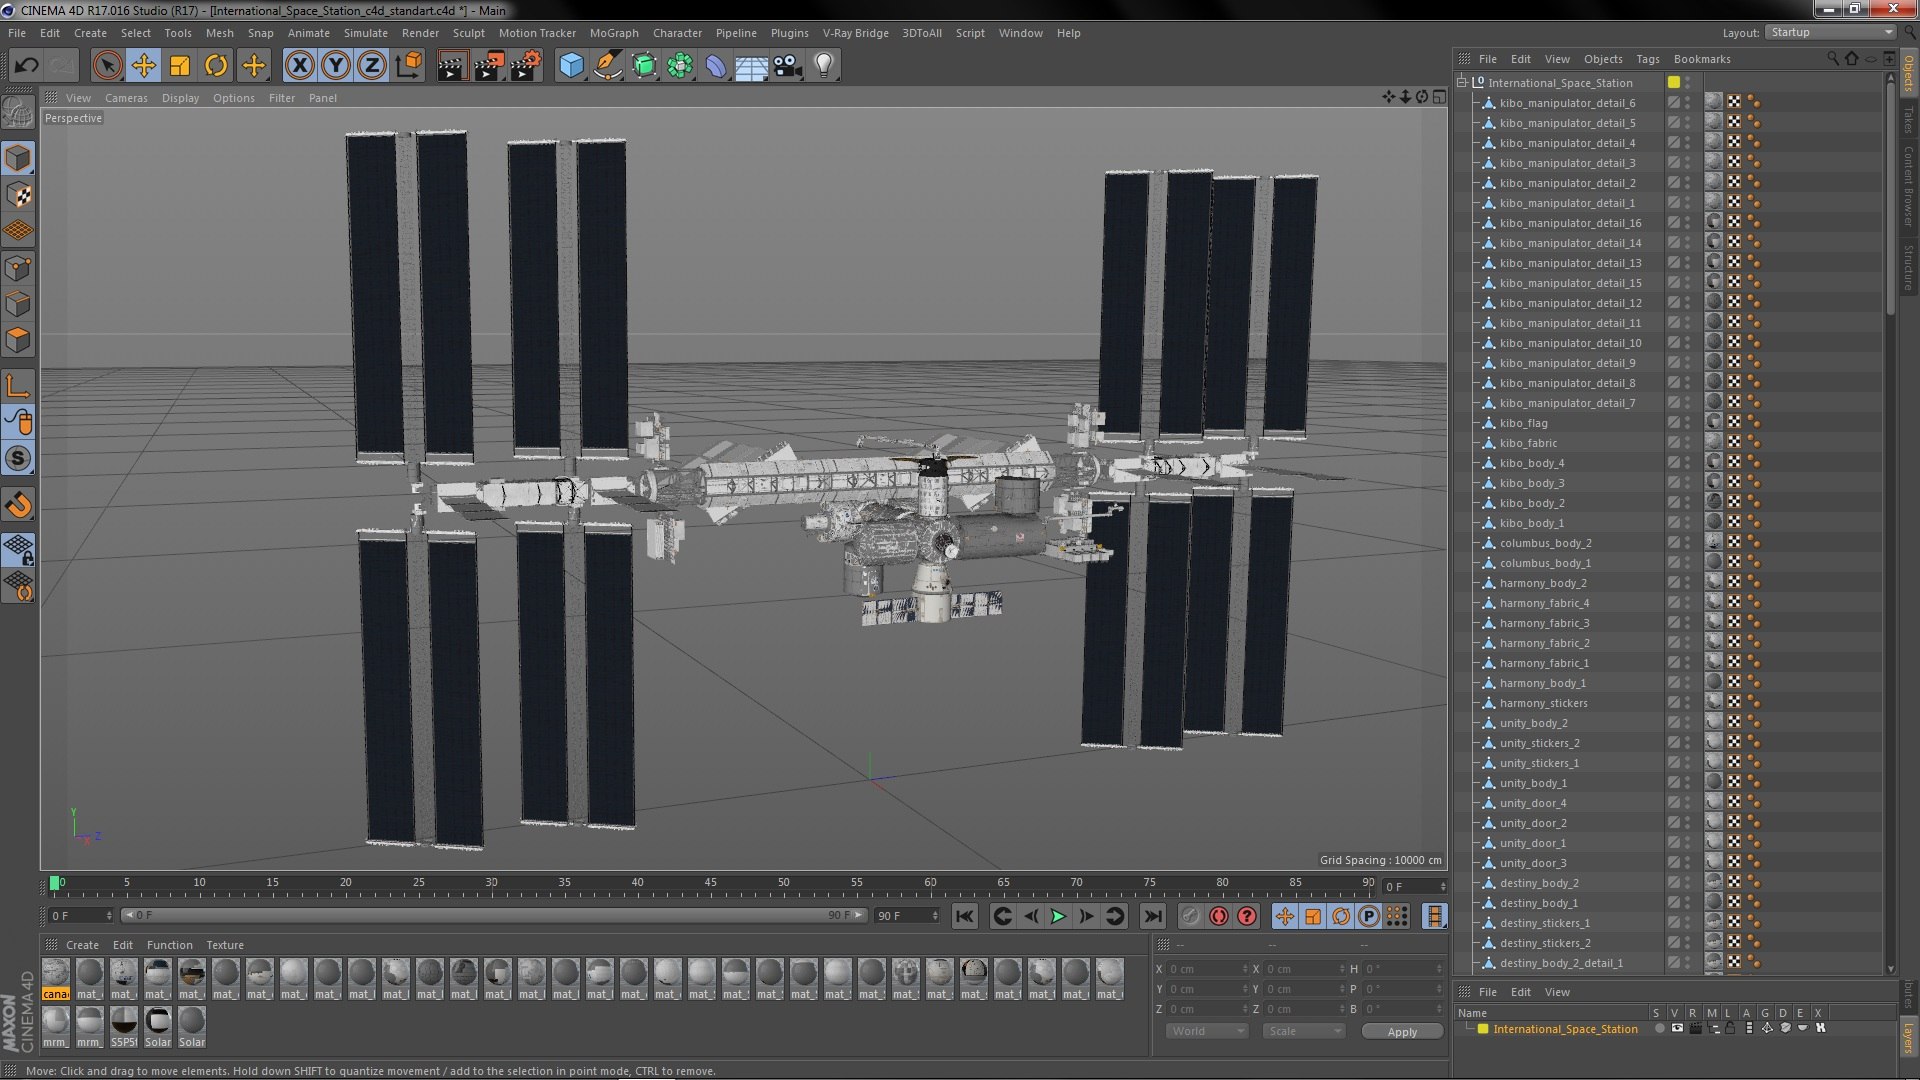Image resolution: width=1920 pixels, height=1080 pixels.
Task: Collapse the International_Space_Station tree node
Action: tap(1462, 82)
